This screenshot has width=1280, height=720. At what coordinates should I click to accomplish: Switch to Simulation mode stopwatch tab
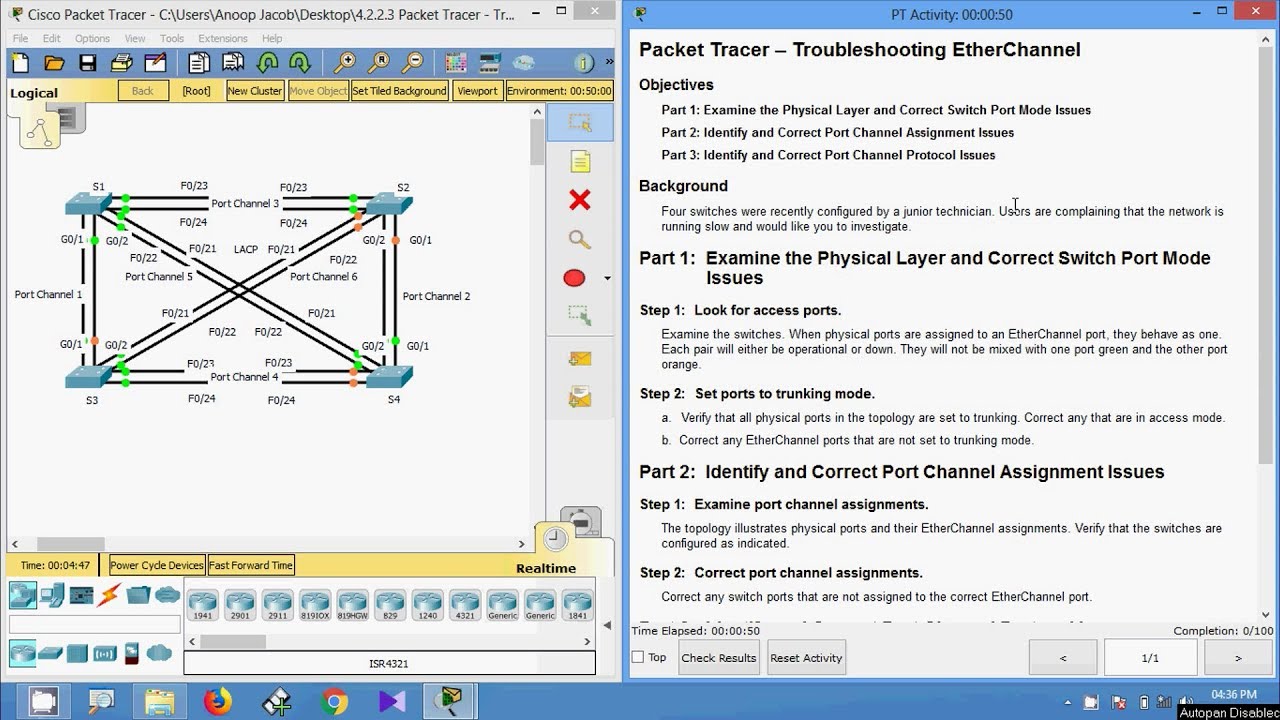[x=581, y=522]
